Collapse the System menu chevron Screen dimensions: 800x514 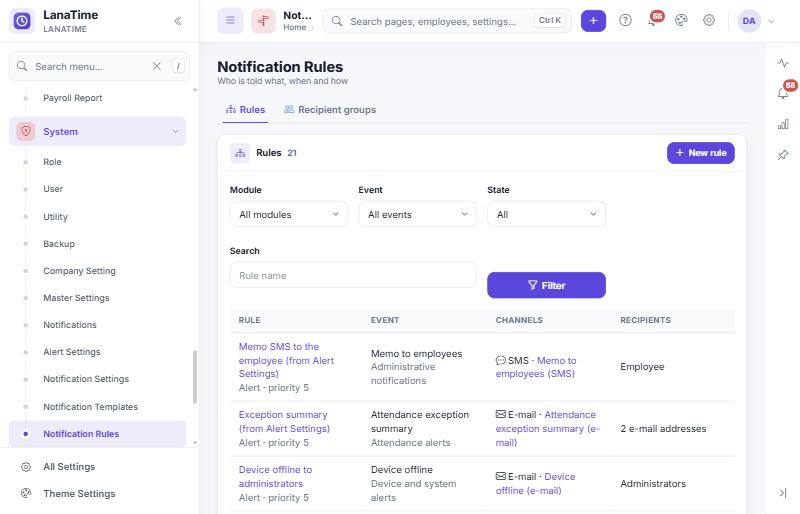[175, 132]
